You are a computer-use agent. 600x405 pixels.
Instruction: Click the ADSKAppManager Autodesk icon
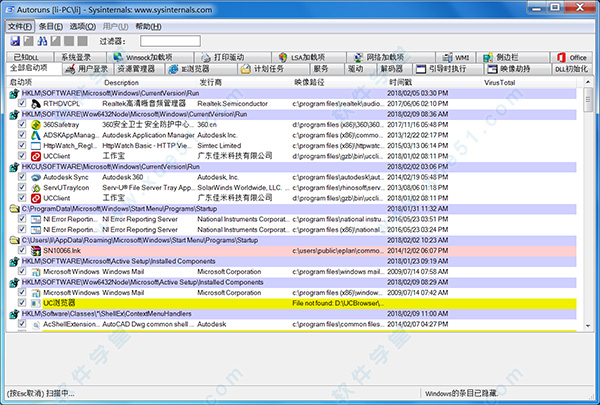coord(36,135)
